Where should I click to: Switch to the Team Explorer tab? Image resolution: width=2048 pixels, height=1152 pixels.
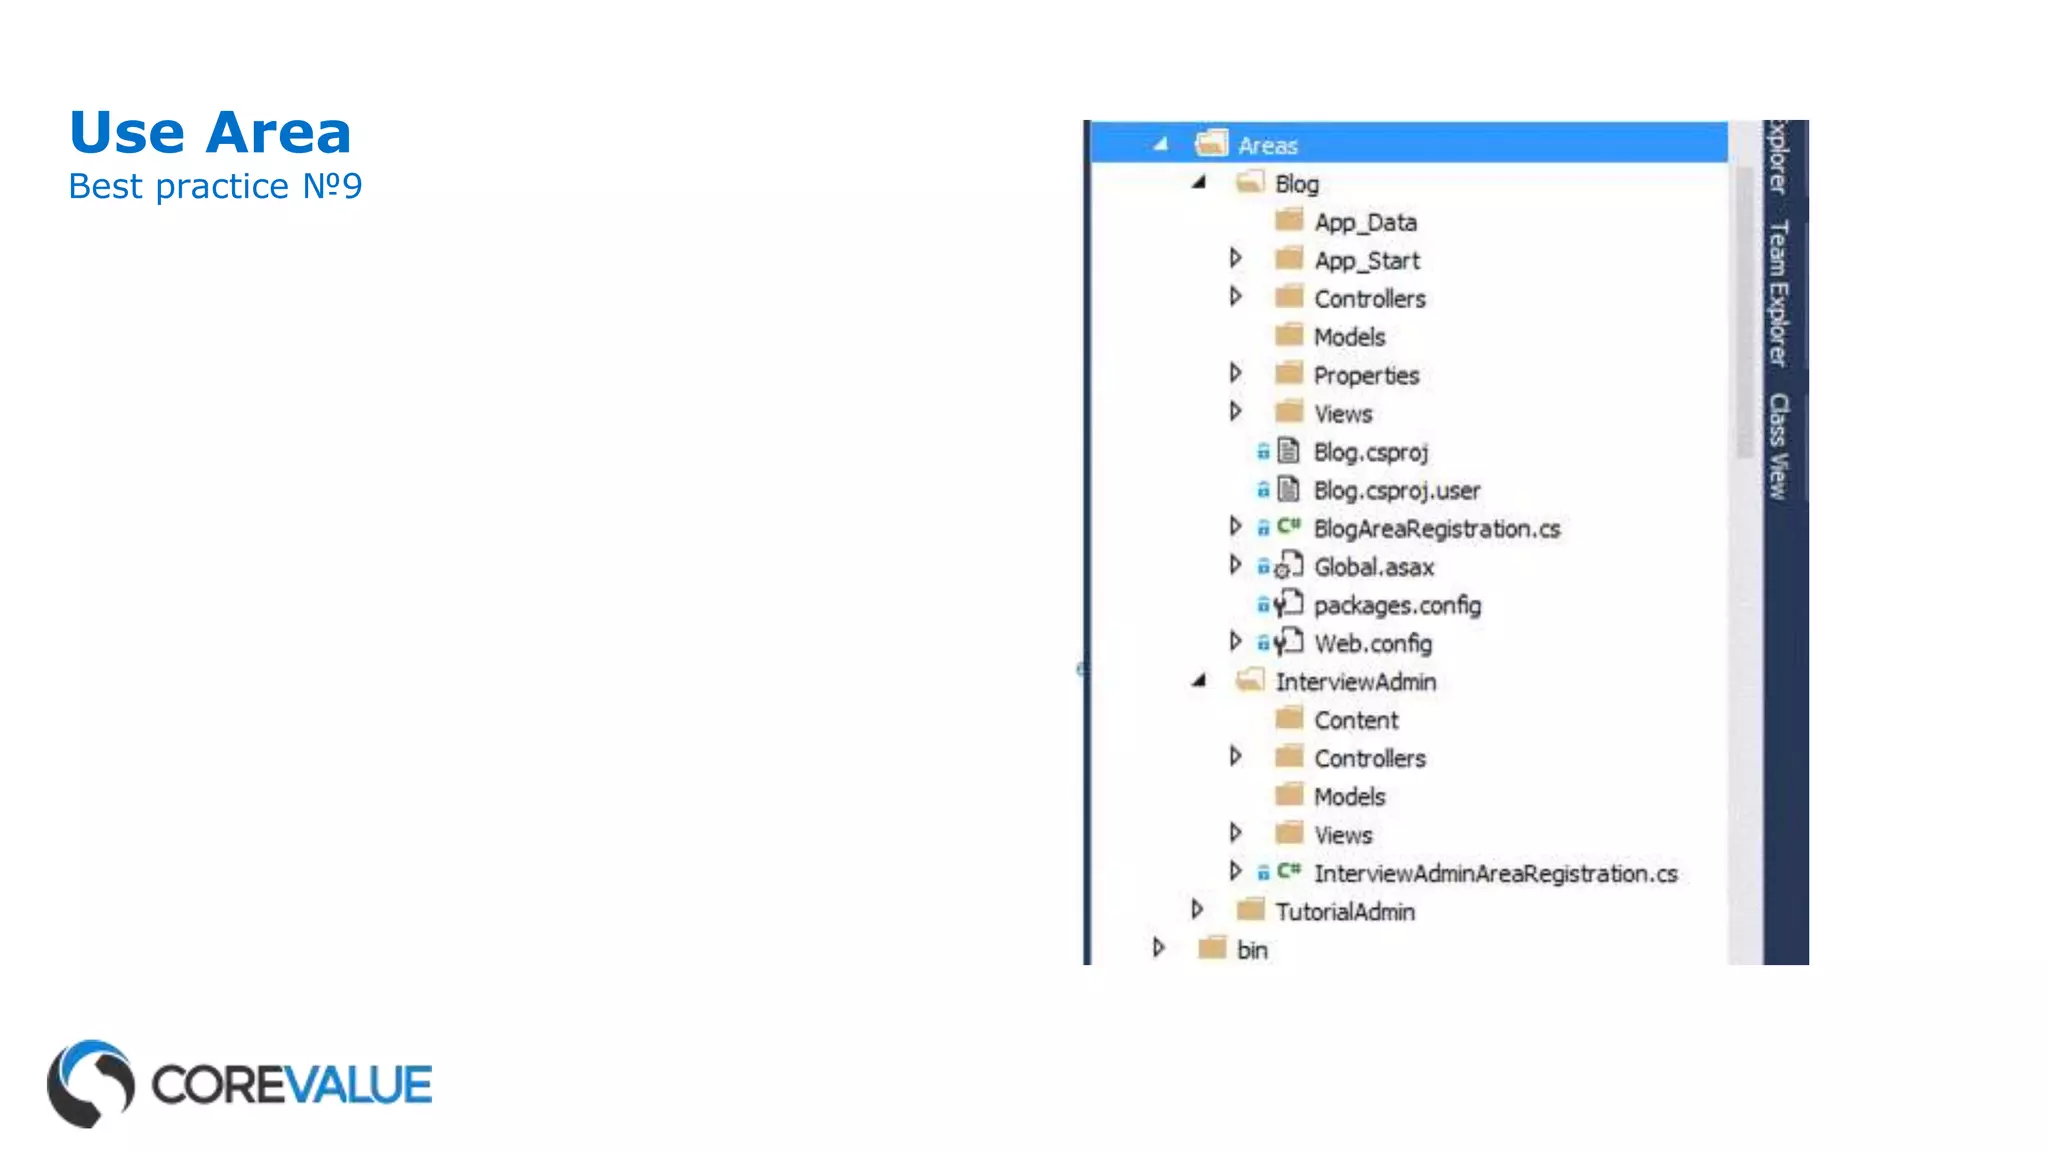point(1778,293)
